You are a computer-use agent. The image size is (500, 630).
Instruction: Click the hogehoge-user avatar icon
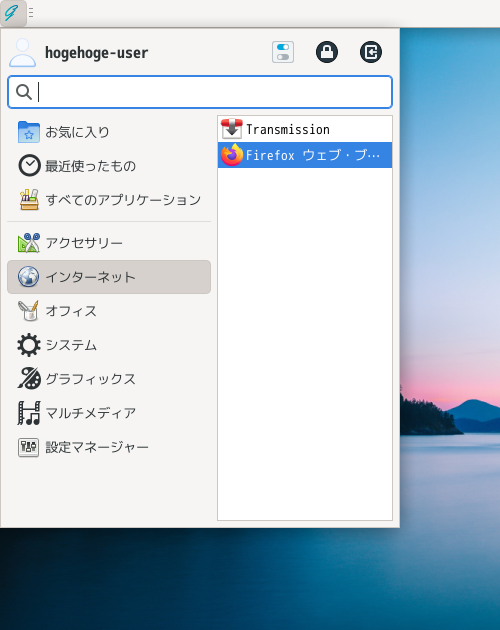(23, 52)
